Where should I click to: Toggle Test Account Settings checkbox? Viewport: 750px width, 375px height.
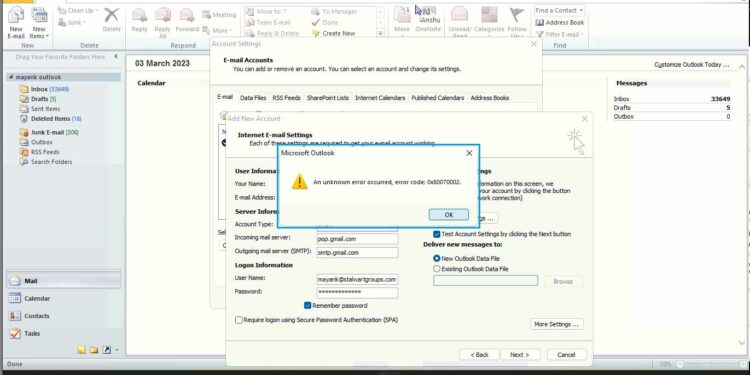coord(436,234)
